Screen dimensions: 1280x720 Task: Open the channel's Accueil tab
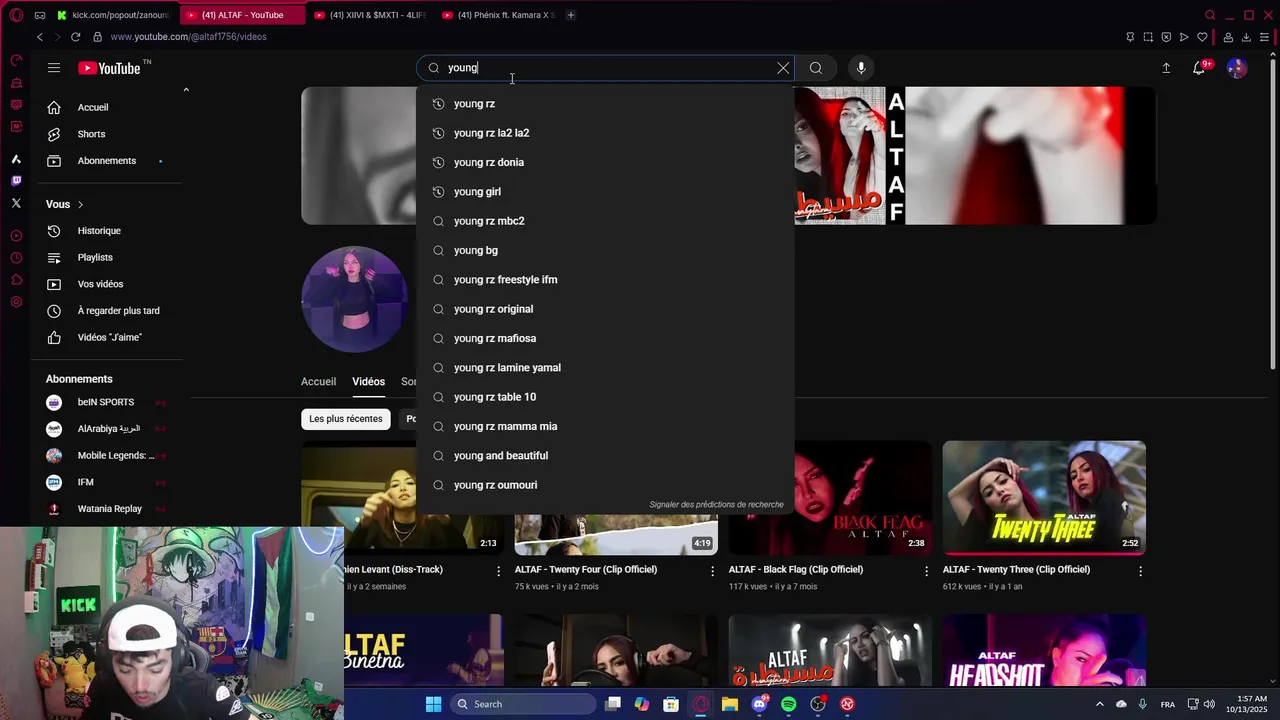[318, 381]
